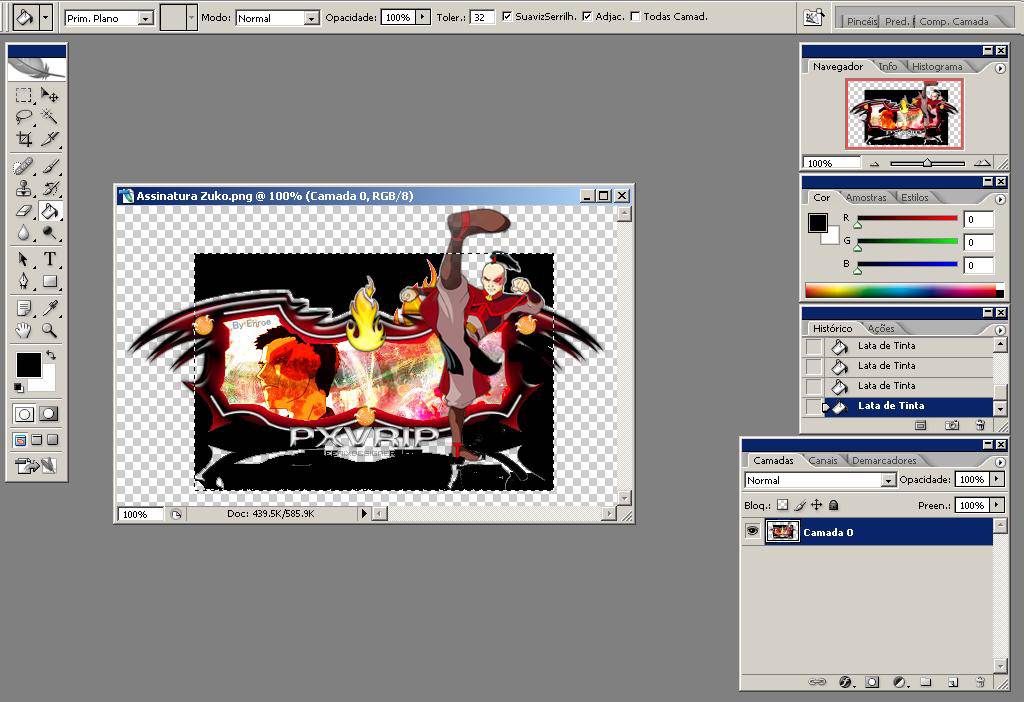Reset default foreground and background colors
Viewport: 1024px width, 702px height.
19,387
